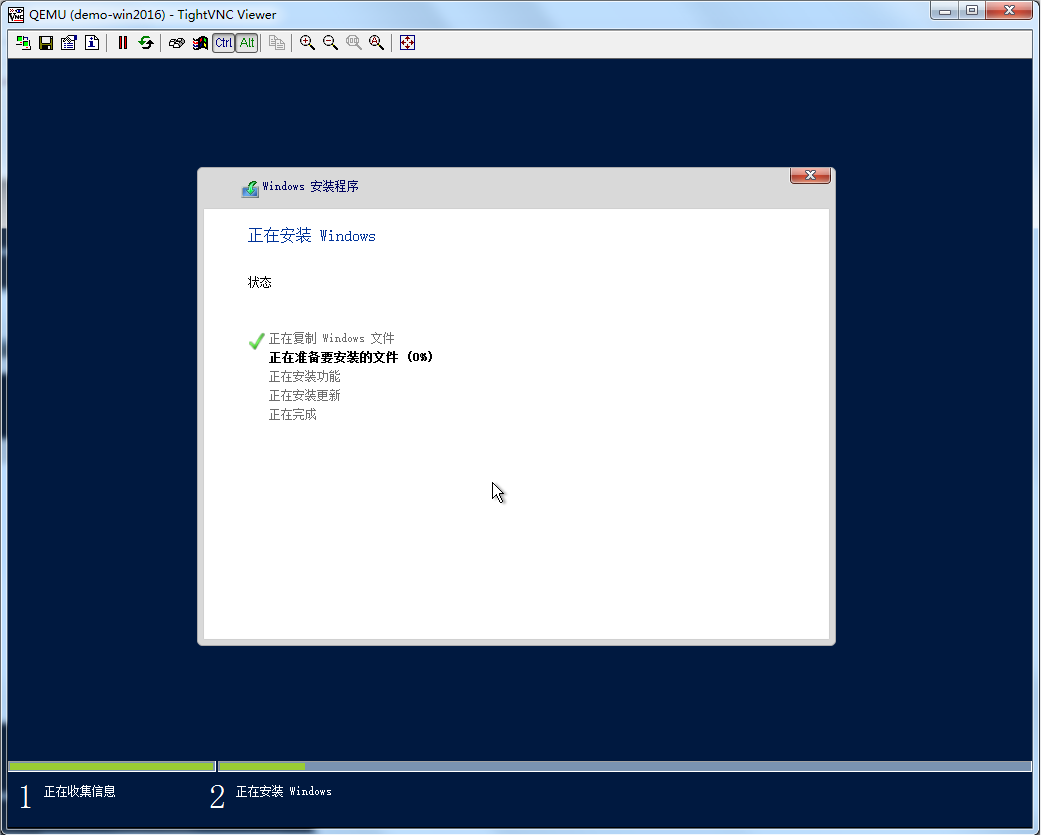
Task: Close the Windows 安装程序 dialog
Action: click(810, 175)
